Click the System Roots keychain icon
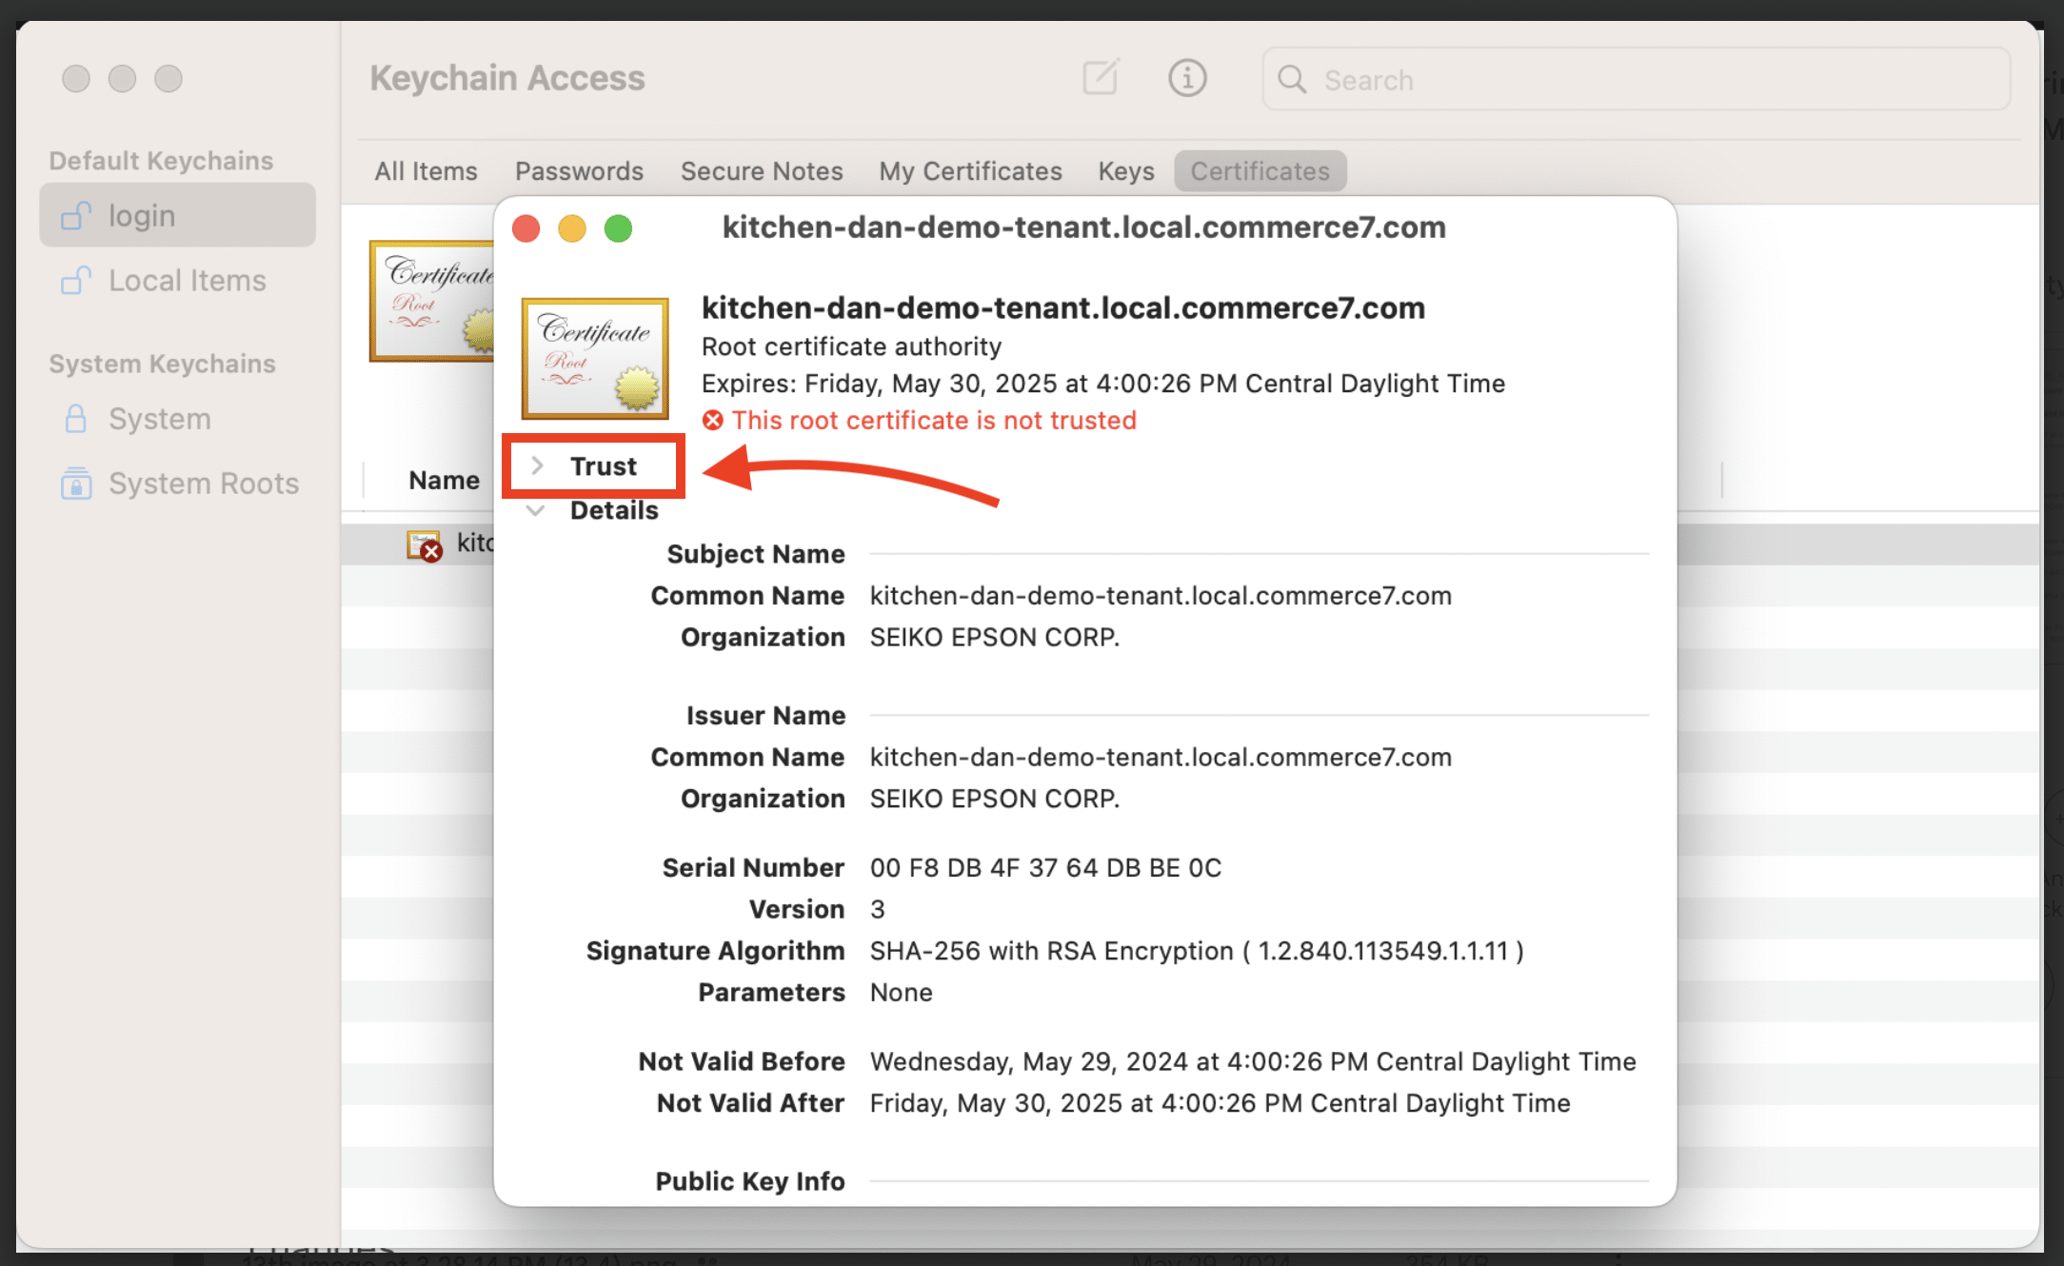Image resolution: width=2064 pixels, height=1266 pixels. coord(75,483)
